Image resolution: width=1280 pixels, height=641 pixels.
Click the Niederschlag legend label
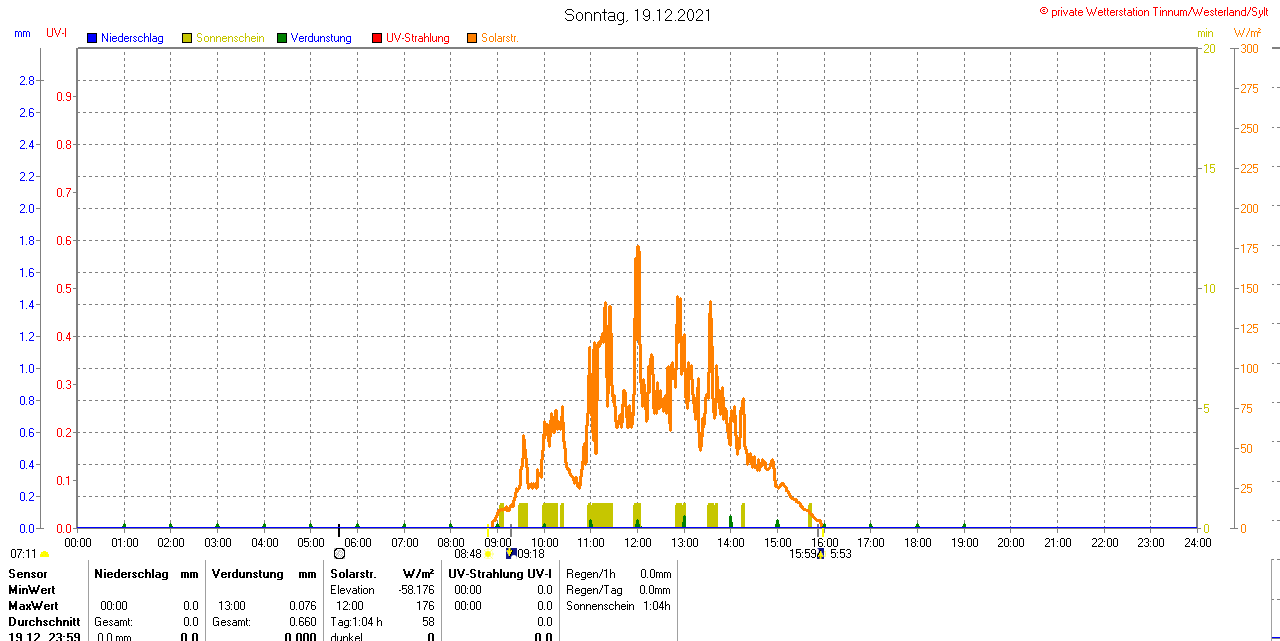click(x=132, y=38)
